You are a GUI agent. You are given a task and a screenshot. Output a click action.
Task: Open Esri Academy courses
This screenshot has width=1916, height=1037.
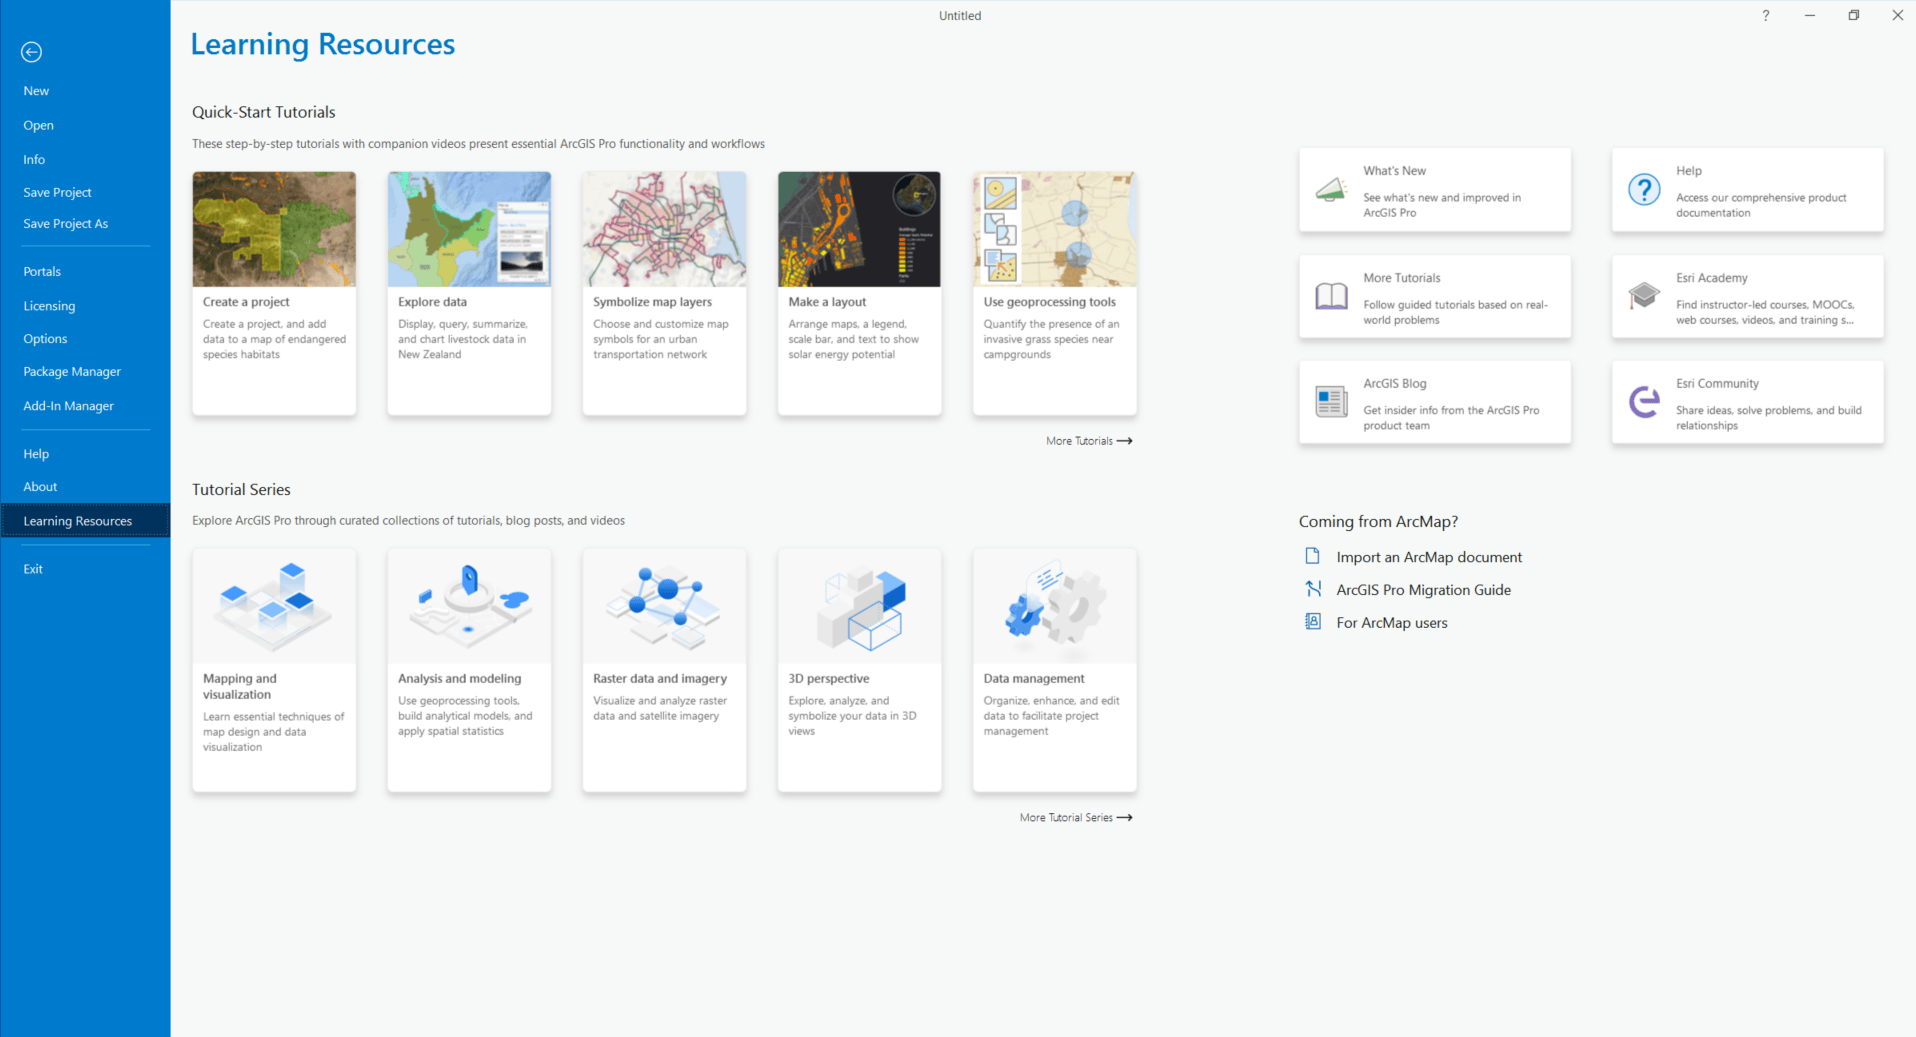(x=1746, y=297)
